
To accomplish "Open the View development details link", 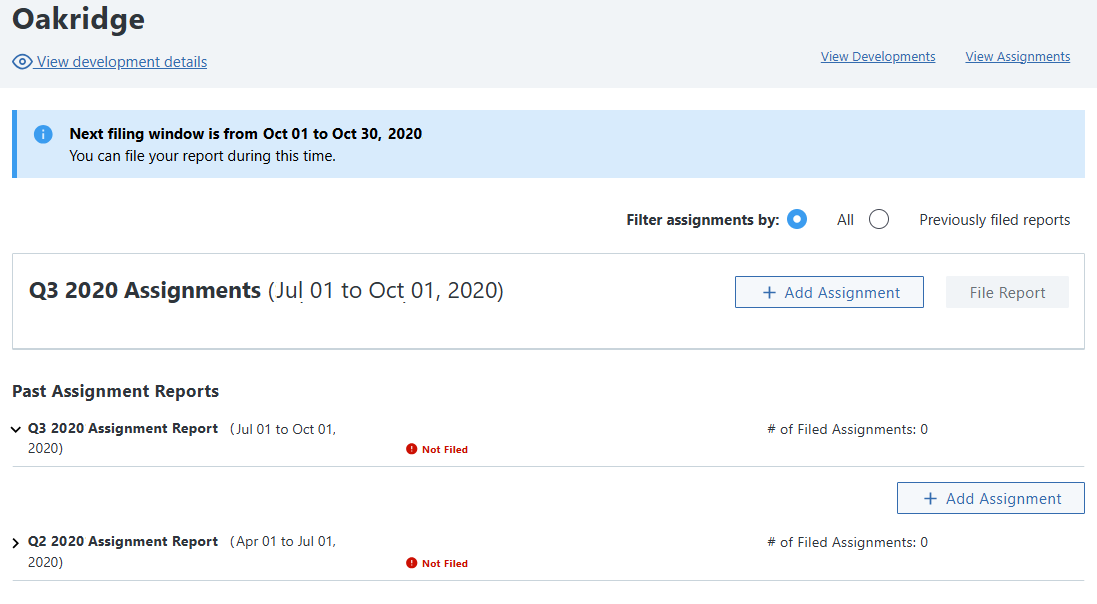I will tap(122, 62).
